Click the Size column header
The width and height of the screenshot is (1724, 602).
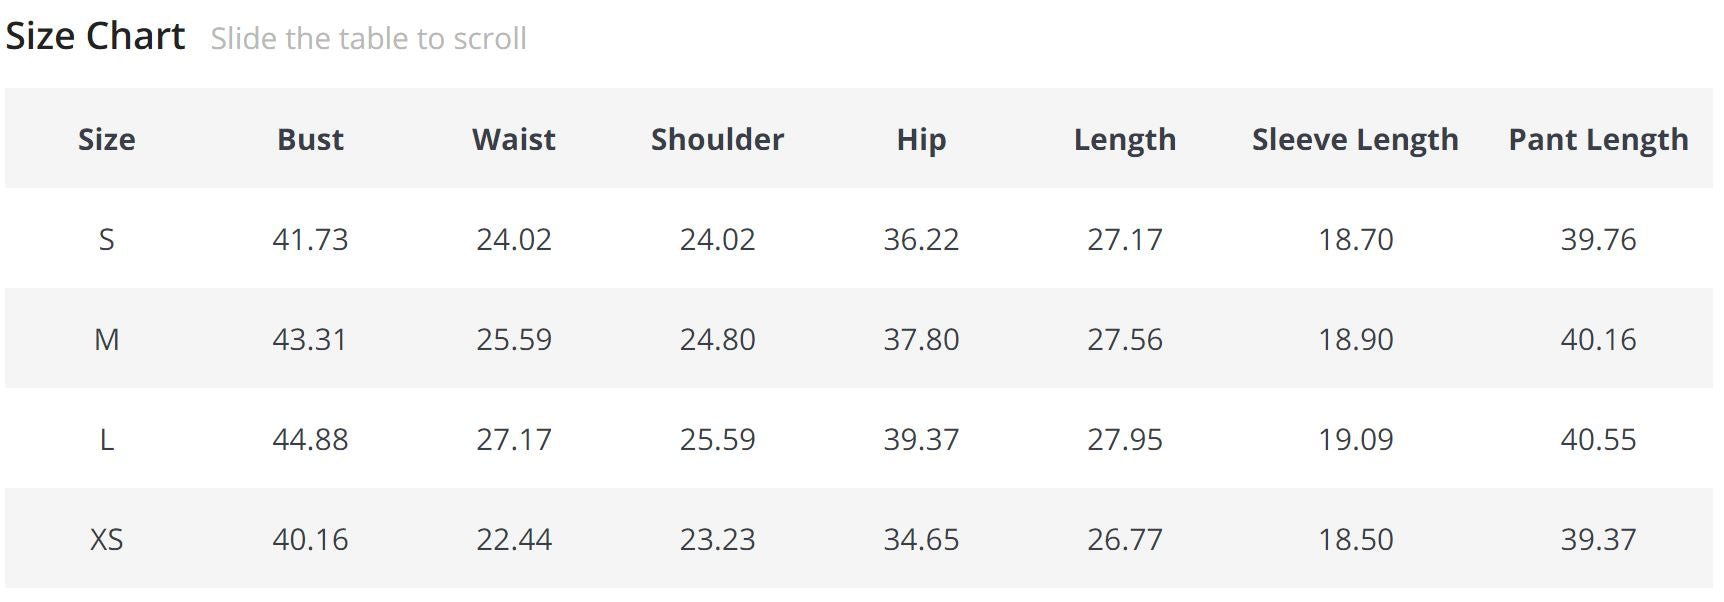tap(106, 139)
